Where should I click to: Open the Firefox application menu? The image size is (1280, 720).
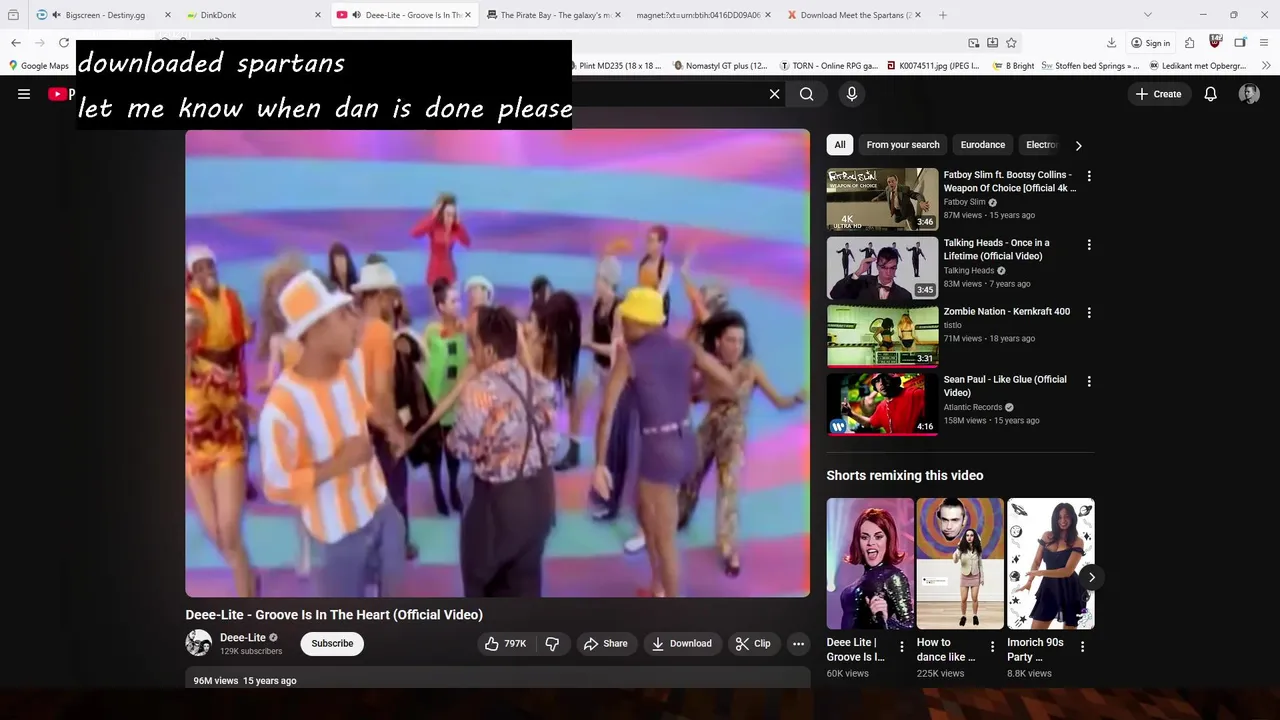pyautogui.click(x=1265, y=43)
